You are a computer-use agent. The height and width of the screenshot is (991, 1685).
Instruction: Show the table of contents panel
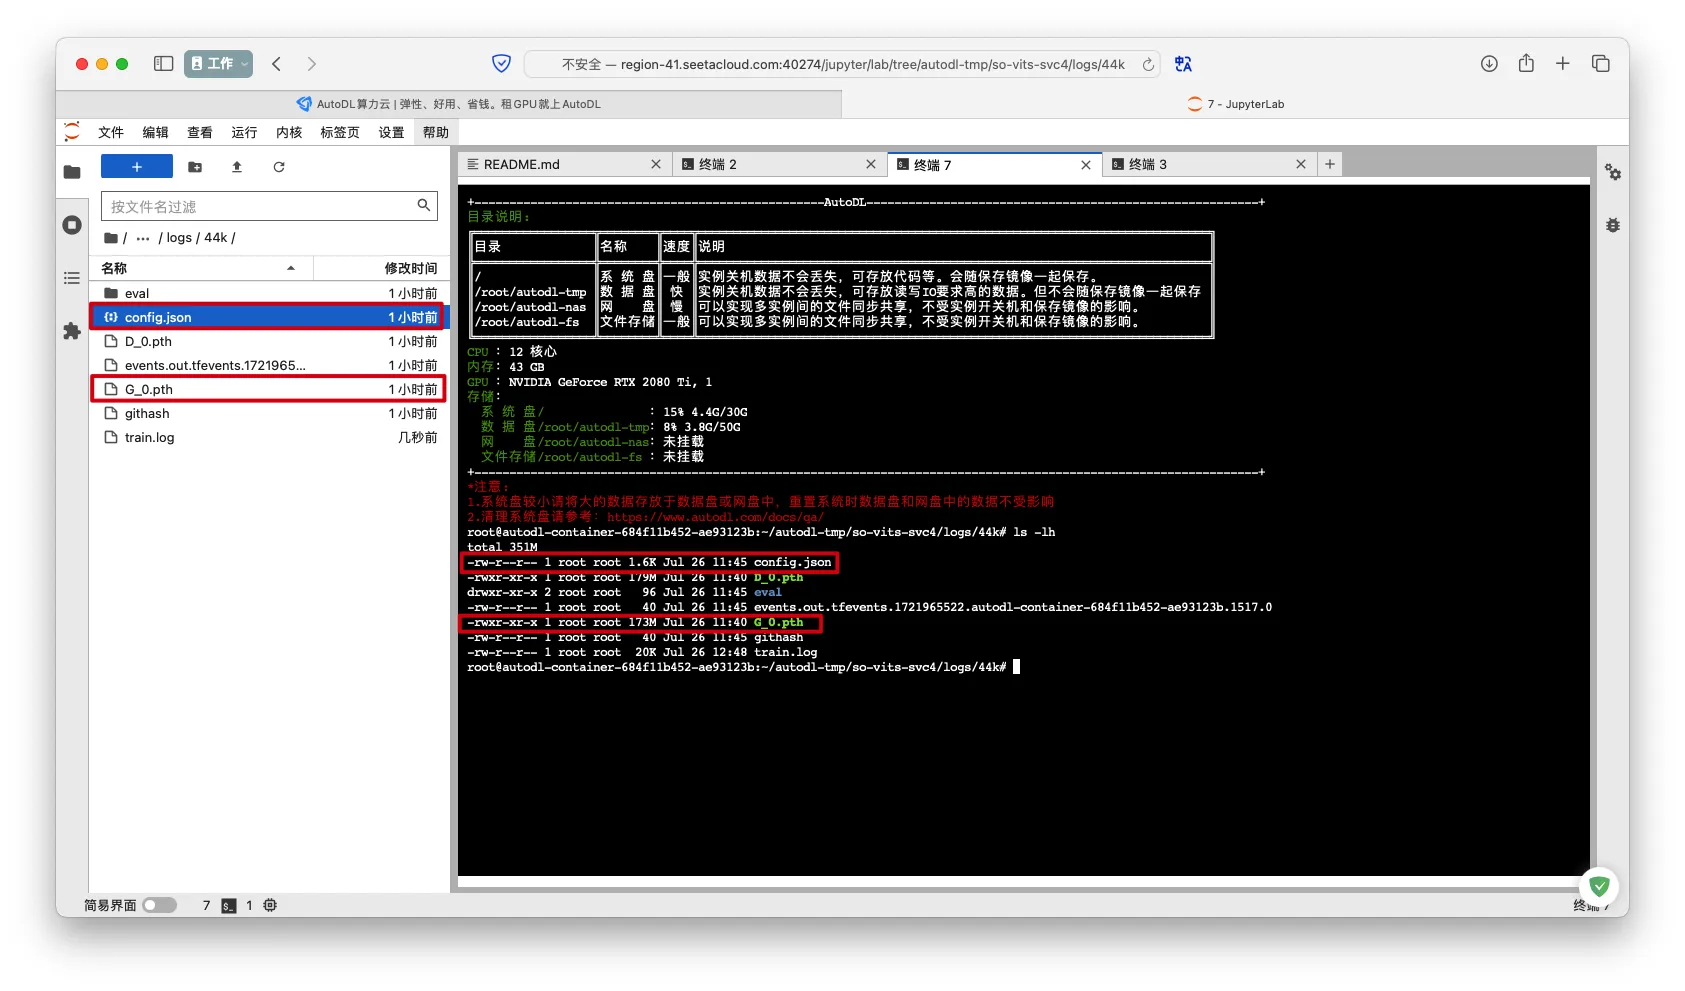[72, 278]
